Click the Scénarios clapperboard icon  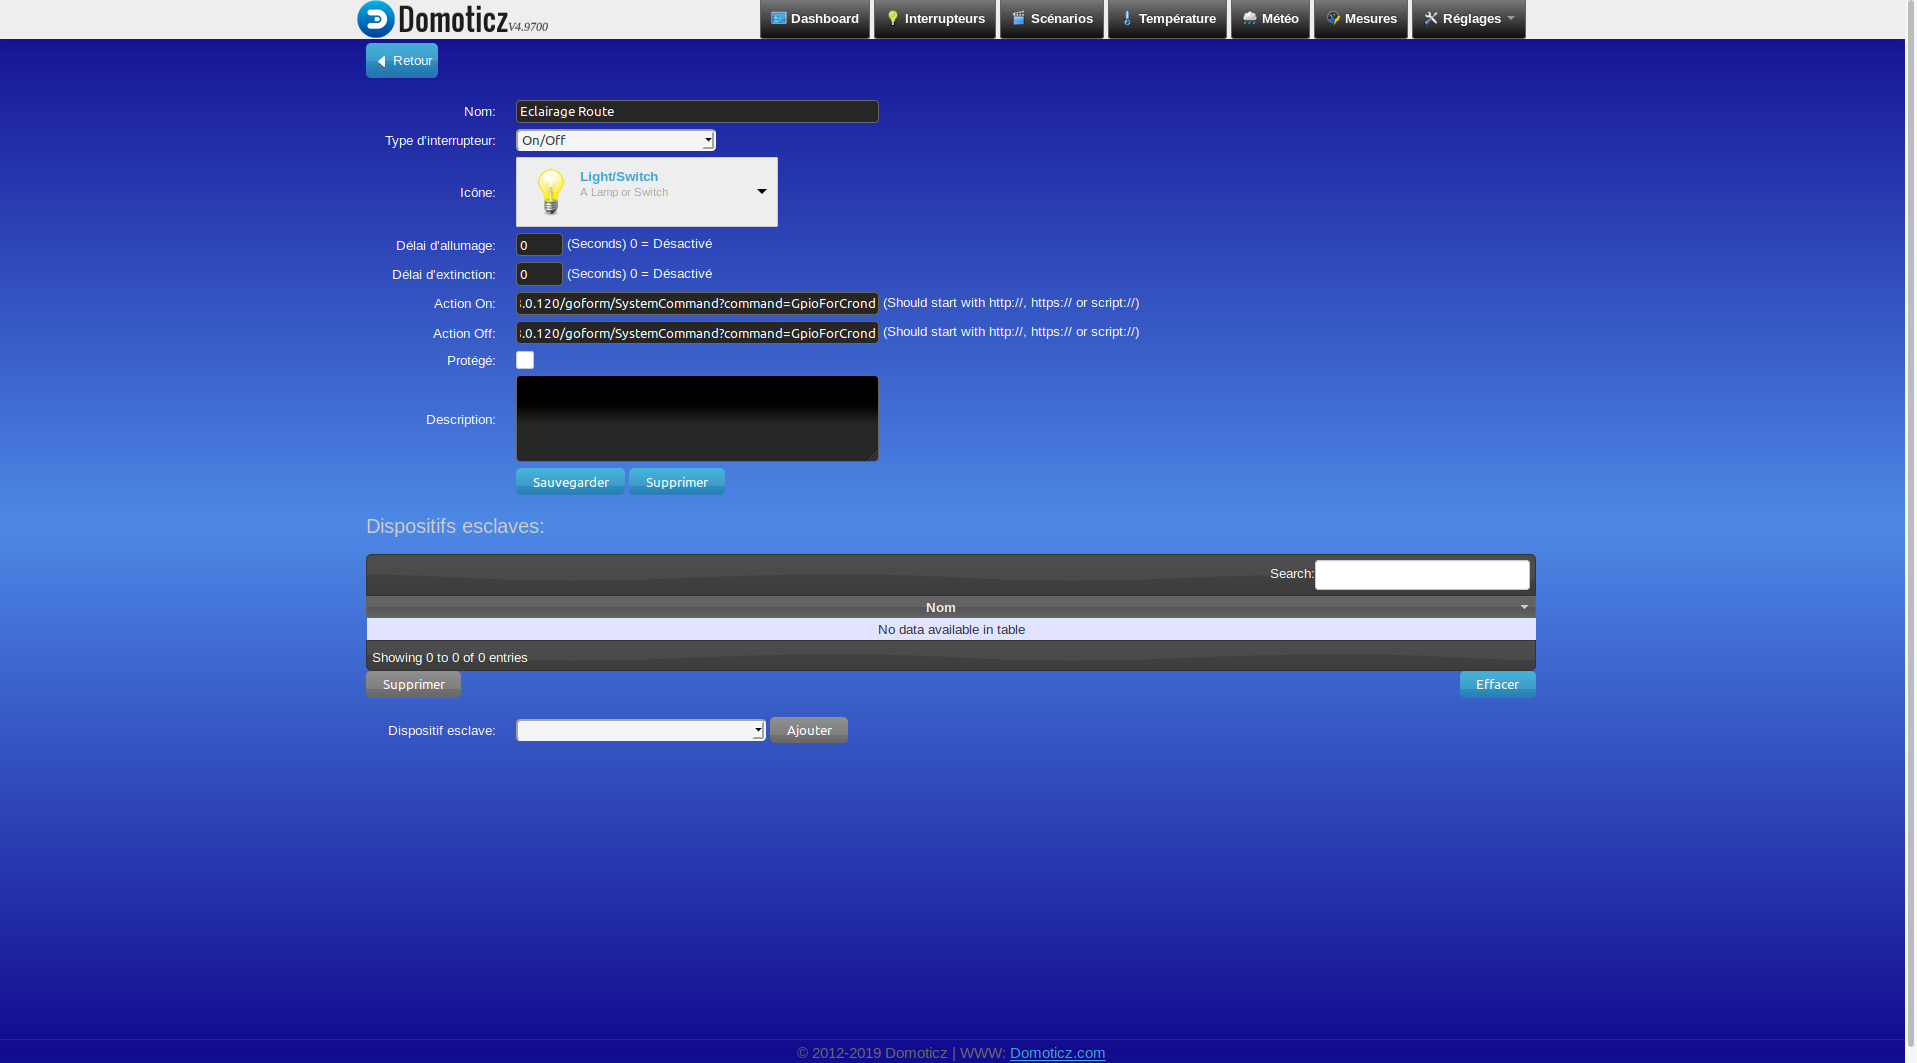(x=1019, y=18)
